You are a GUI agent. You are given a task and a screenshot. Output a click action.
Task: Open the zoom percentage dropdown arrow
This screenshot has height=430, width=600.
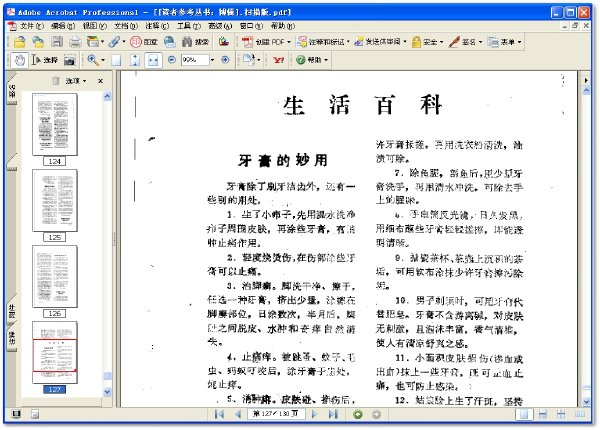(x=212, y=60)
